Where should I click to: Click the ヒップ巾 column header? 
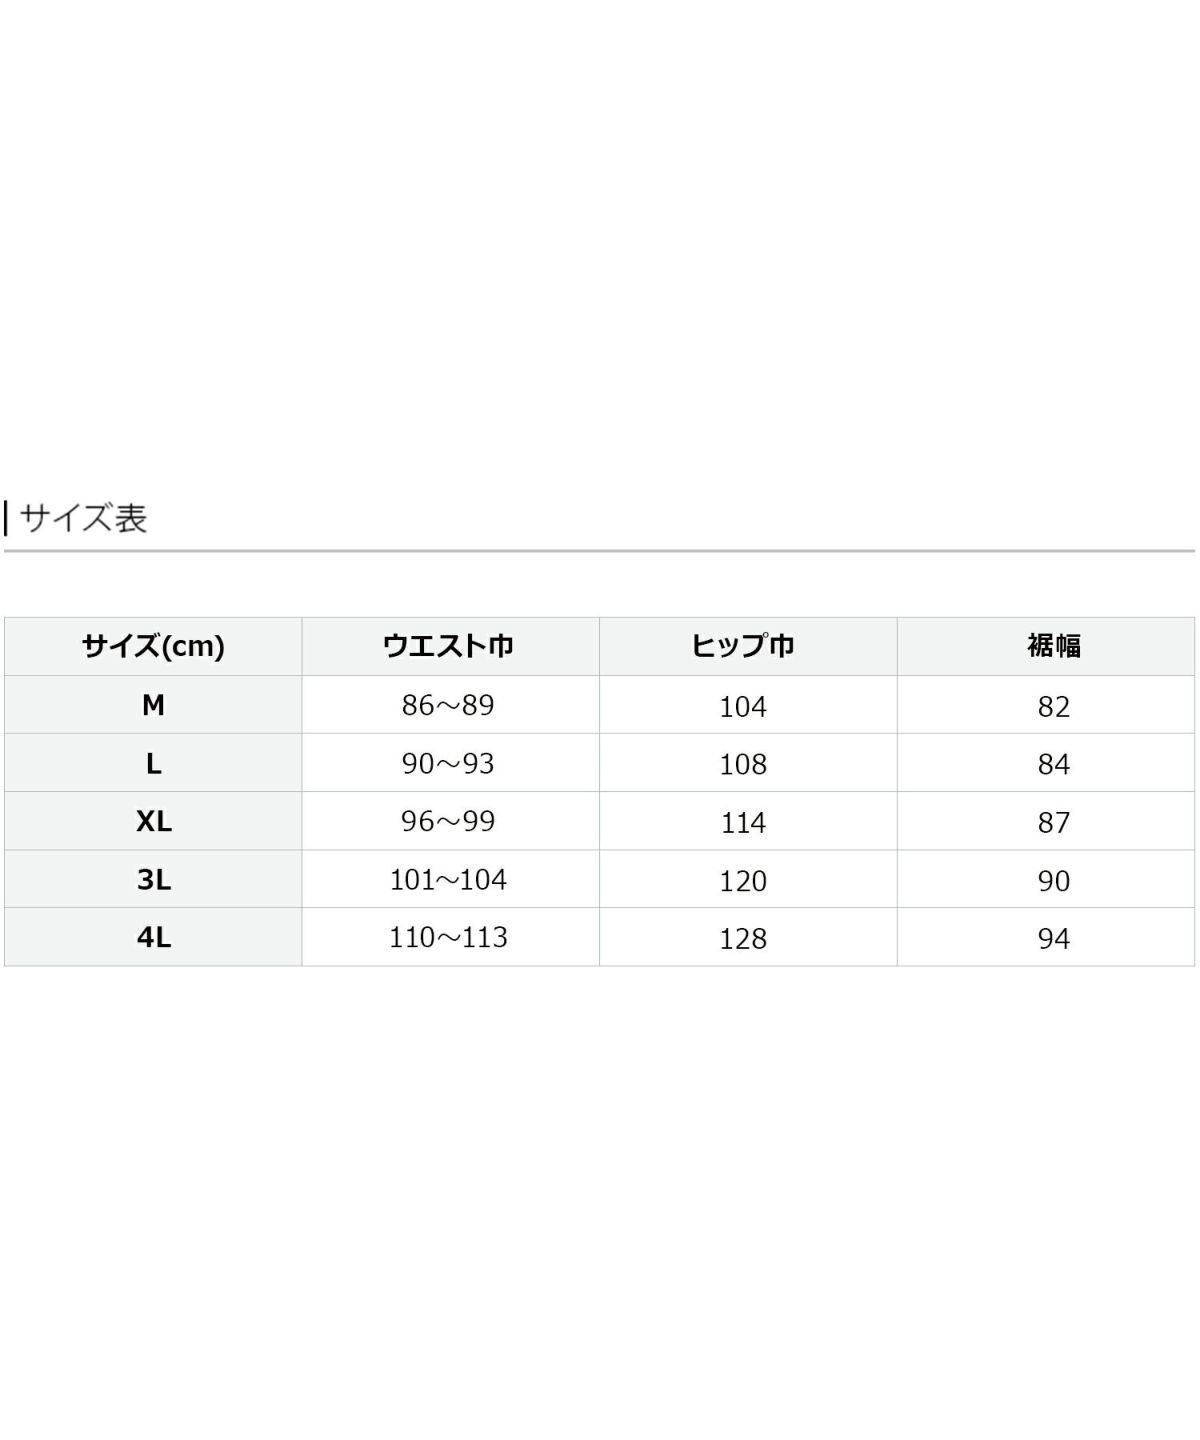743,646
